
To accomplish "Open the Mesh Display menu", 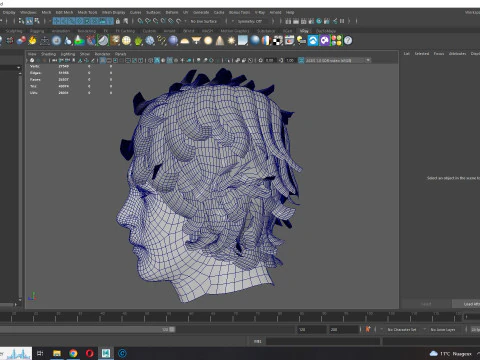I will (113, 12).
